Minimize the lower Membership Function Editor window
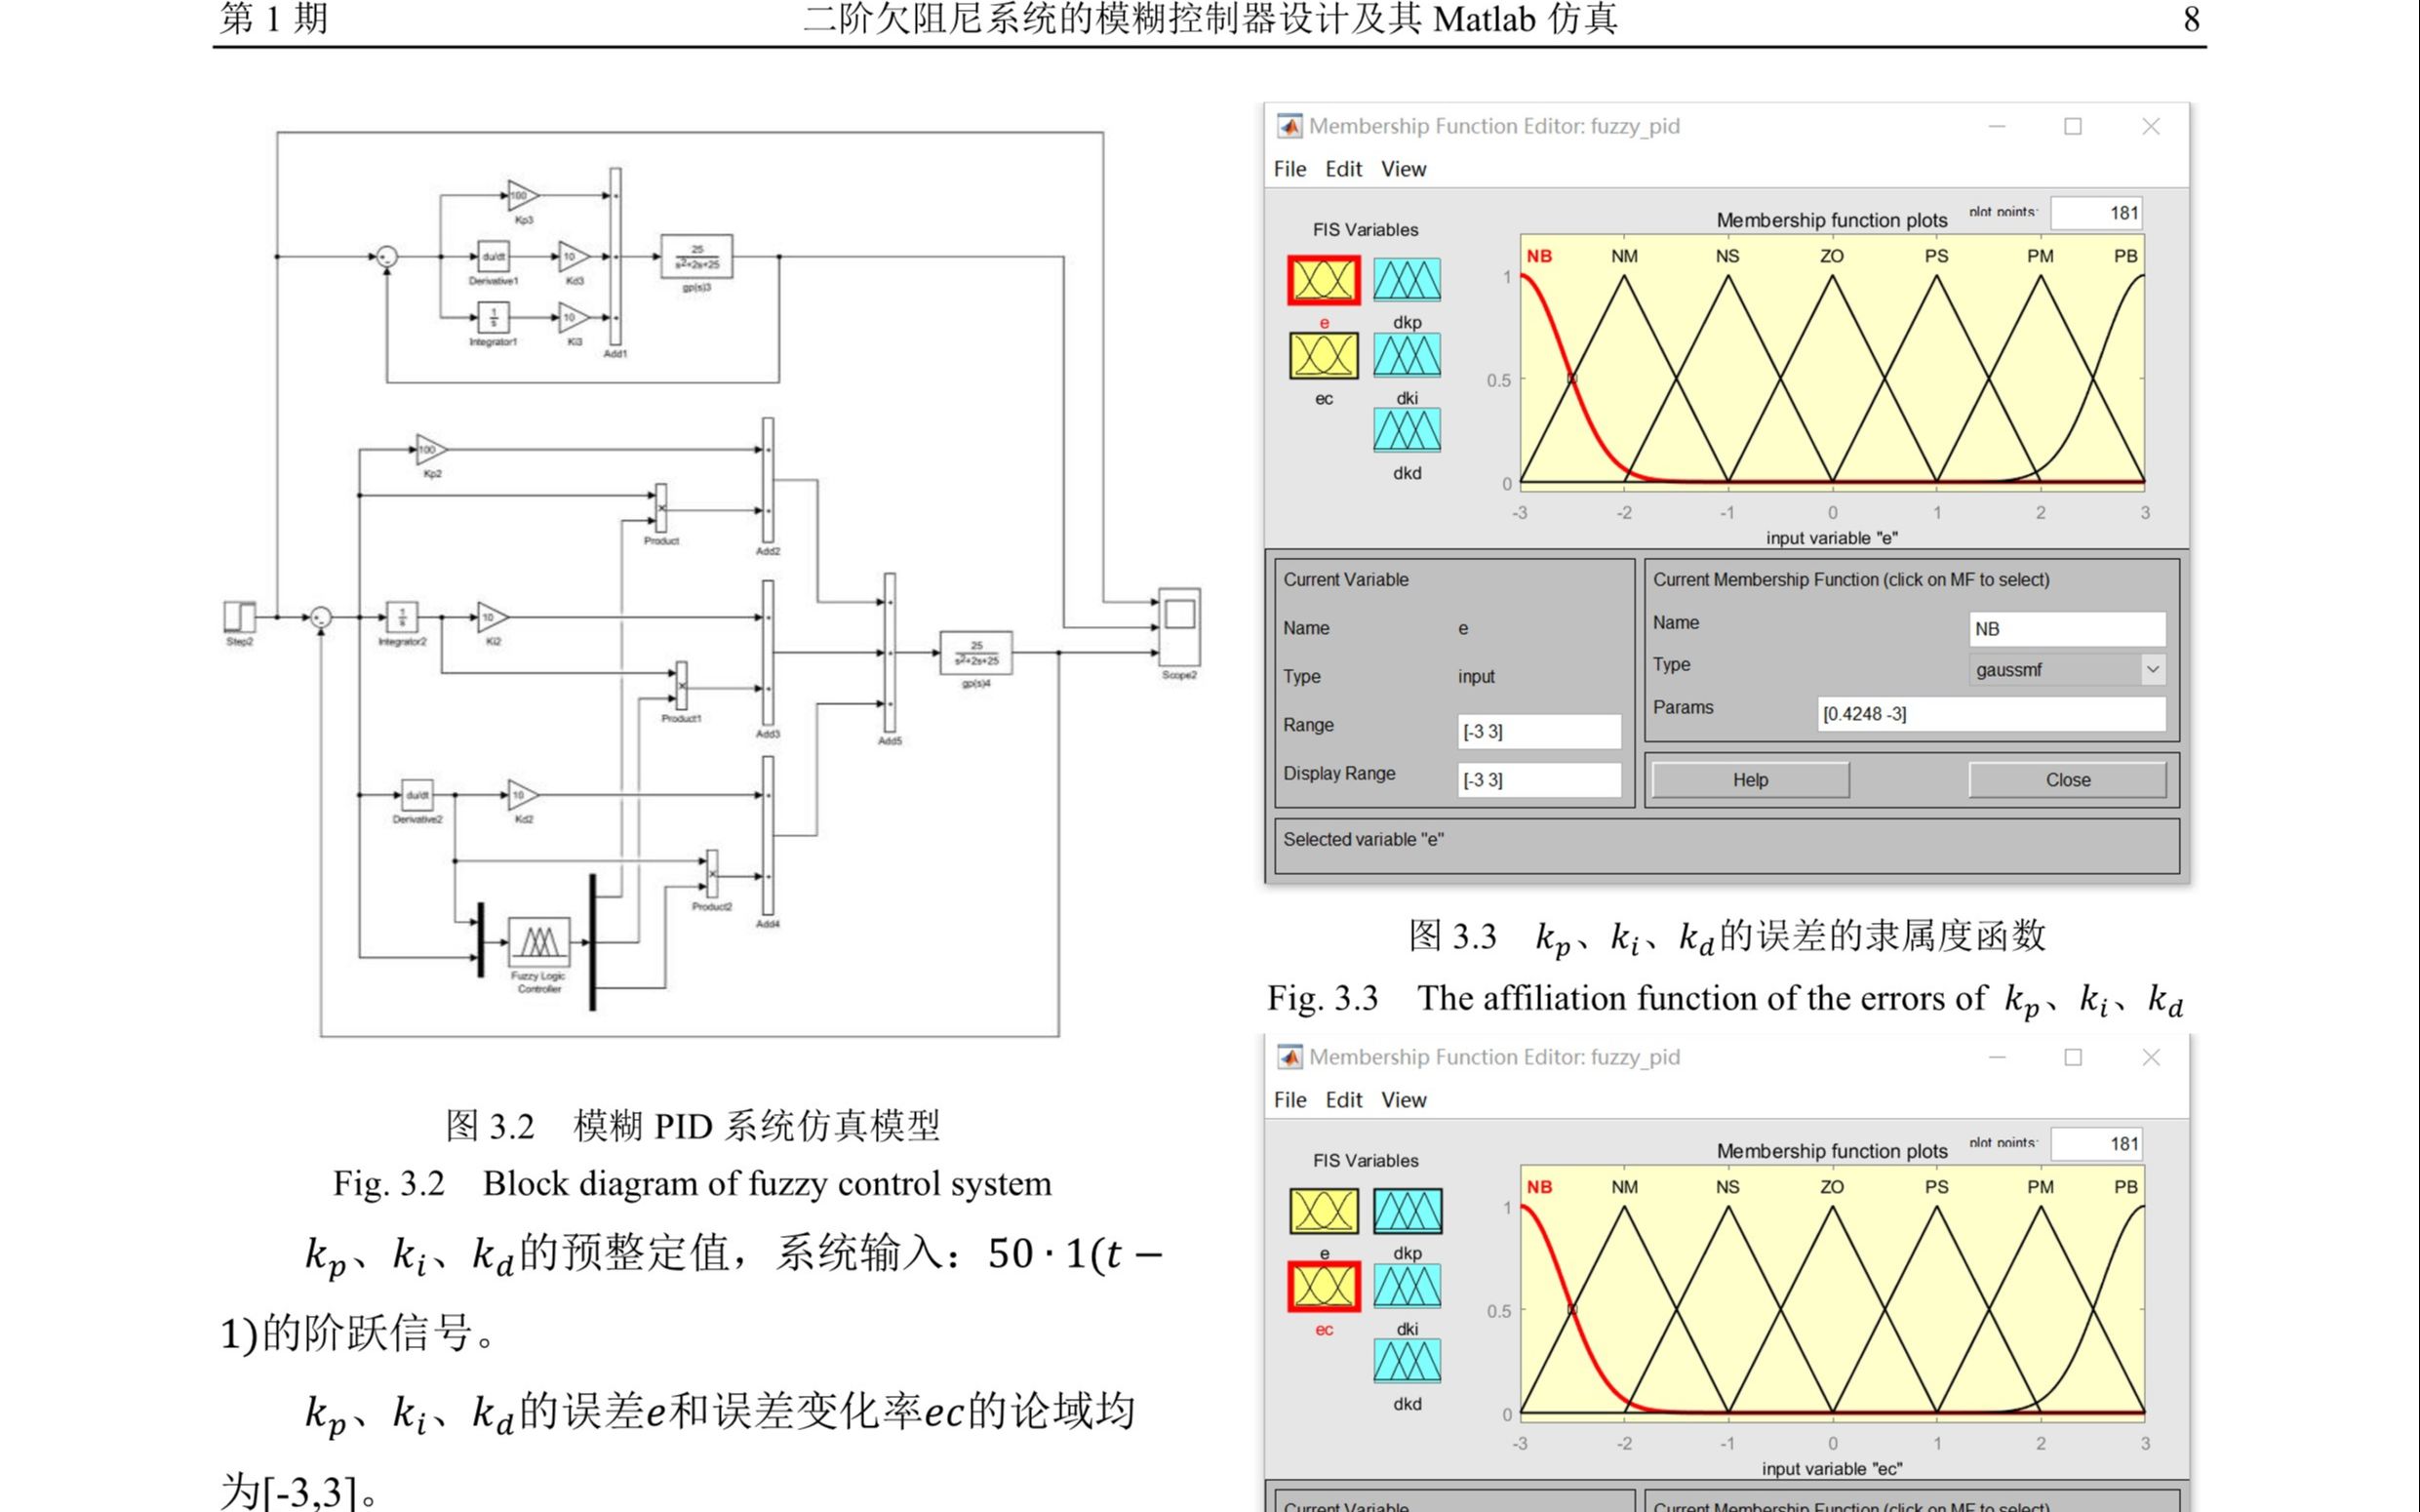 pos(1997,1057)
